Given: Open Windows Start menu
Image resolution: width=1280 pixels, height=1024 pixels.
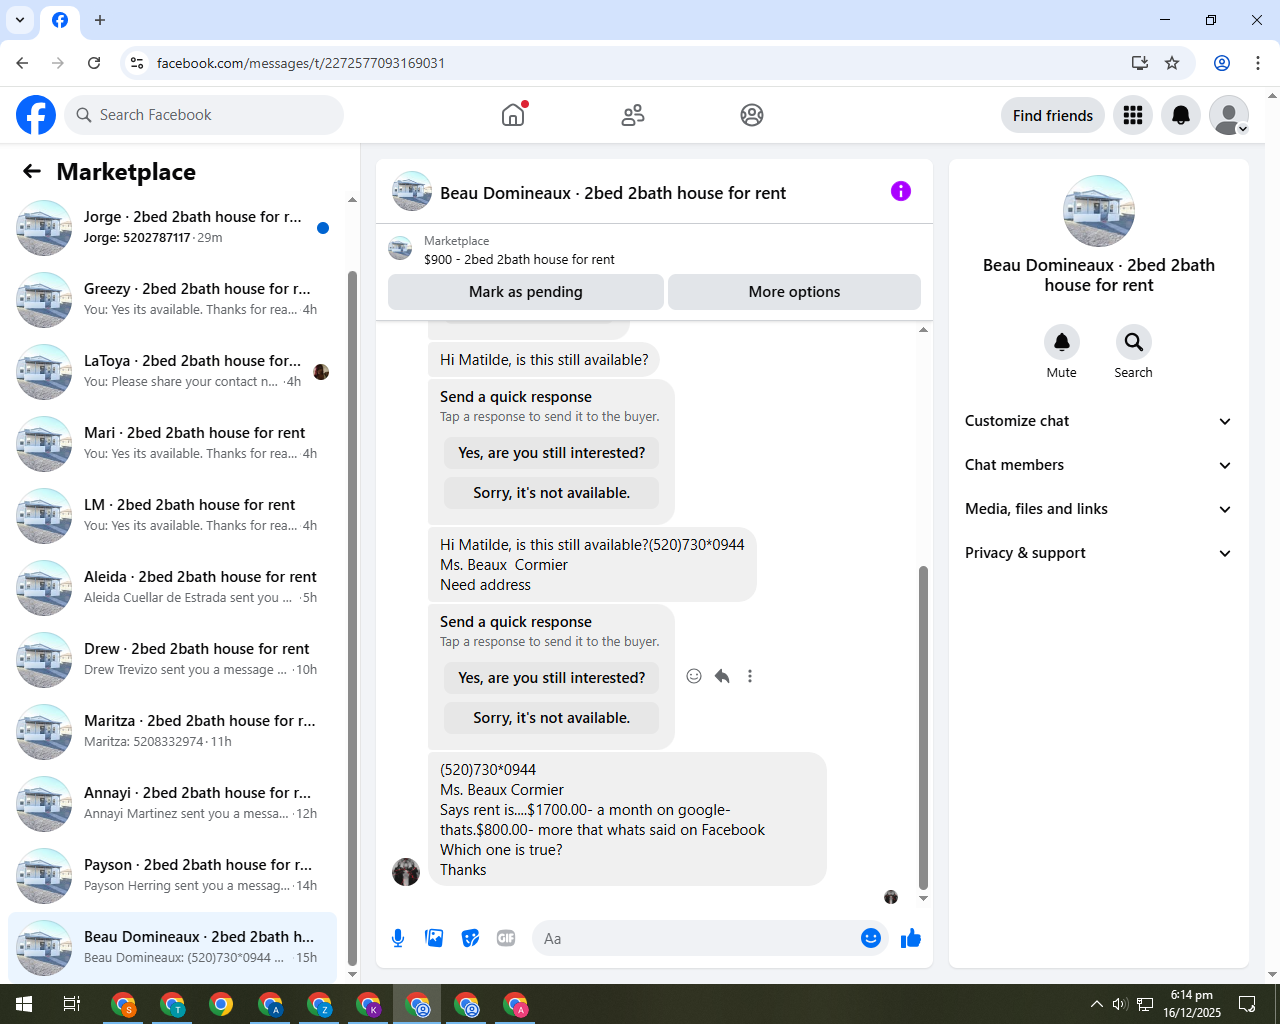Looking at the screenshot, I should (24, 1004).
